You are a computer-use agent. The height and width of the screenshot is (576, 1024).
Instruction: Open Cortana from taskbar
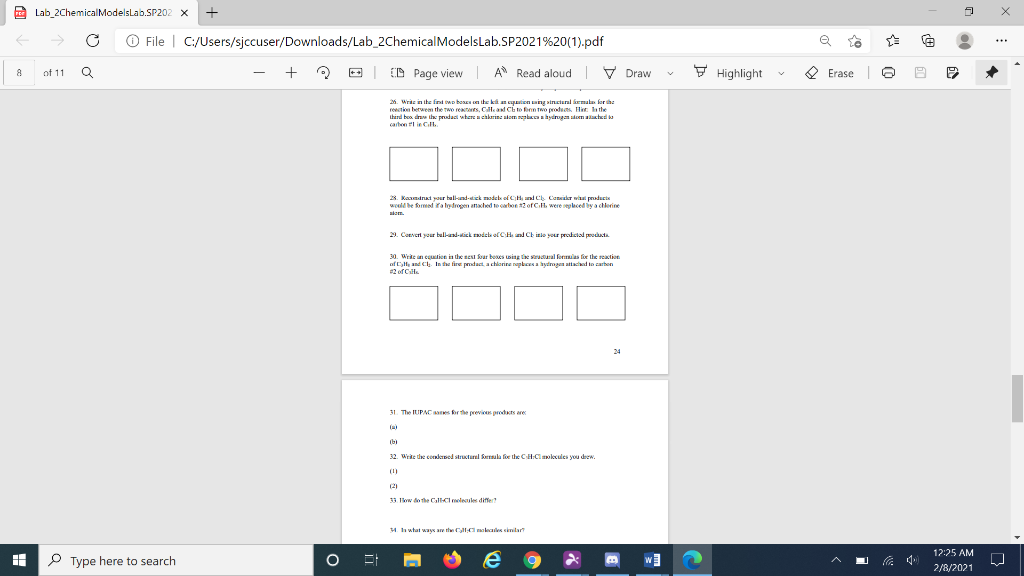pos(332,560)
